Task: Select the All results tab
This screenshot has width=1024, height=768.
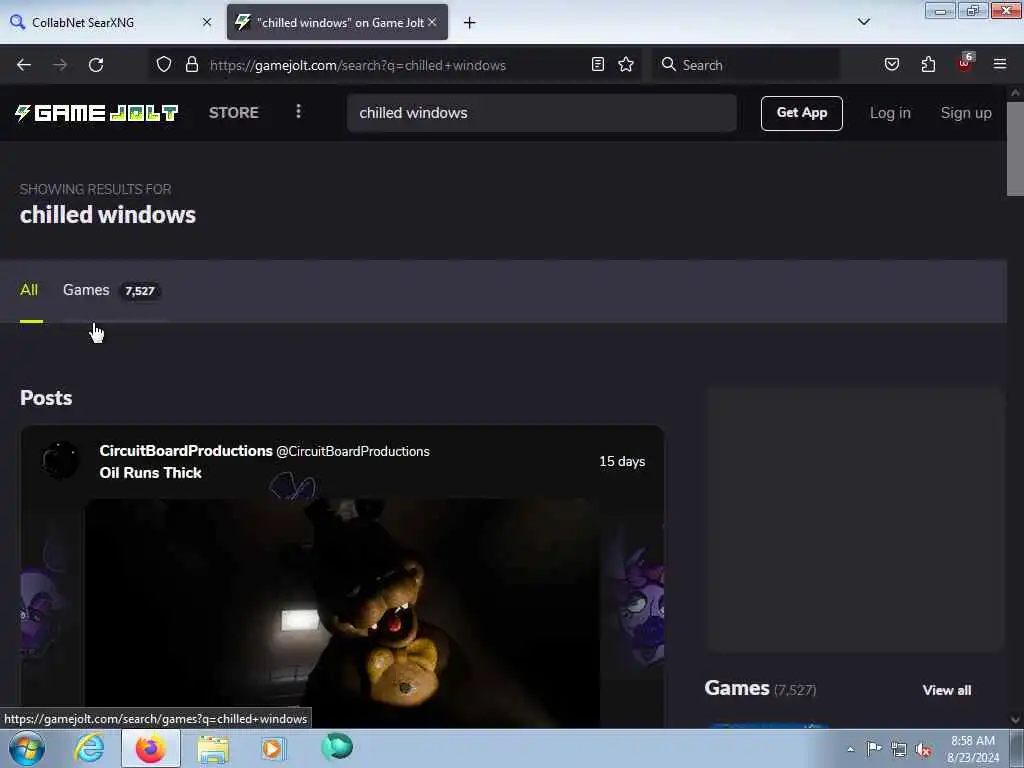Action: [29, 290]
